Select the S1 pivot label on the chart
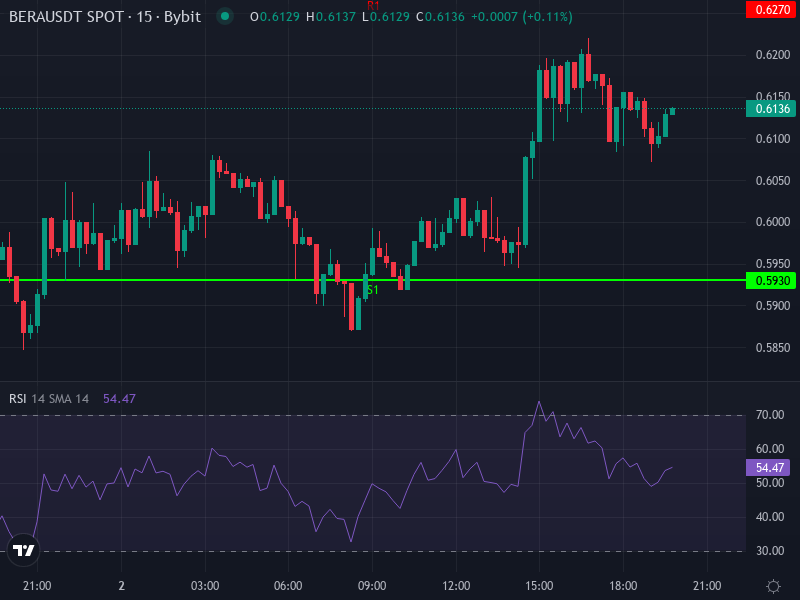This screenshot has height=600, width=800. click(x=372, y=289)
